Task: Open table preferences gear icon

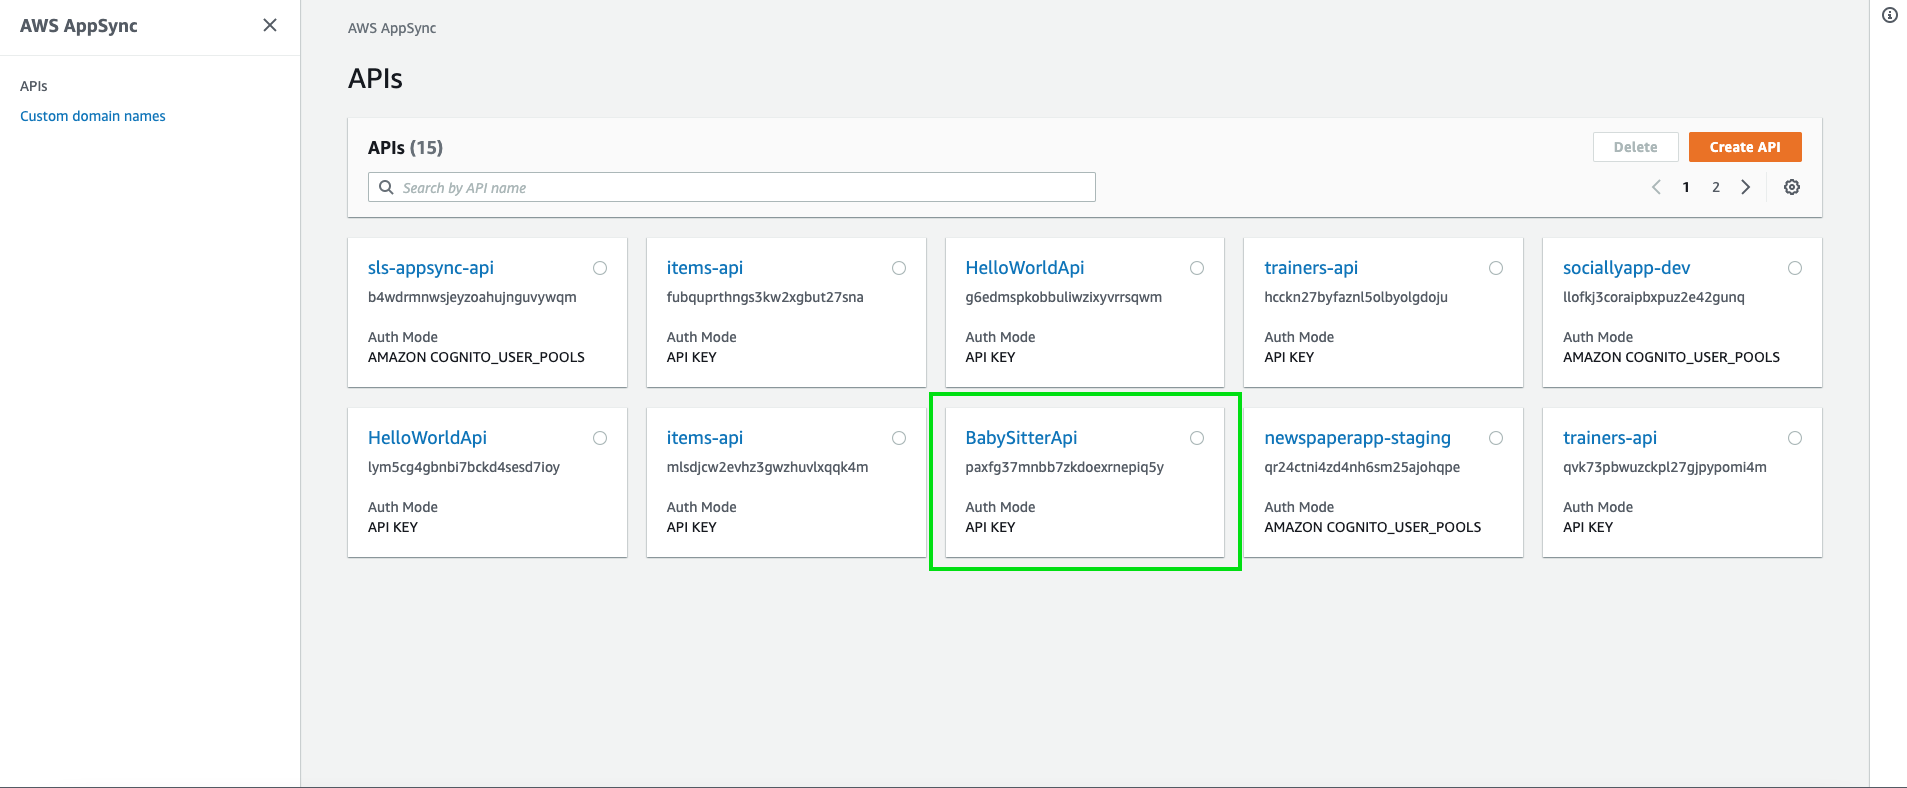Action: click(x=1792, y=187)
